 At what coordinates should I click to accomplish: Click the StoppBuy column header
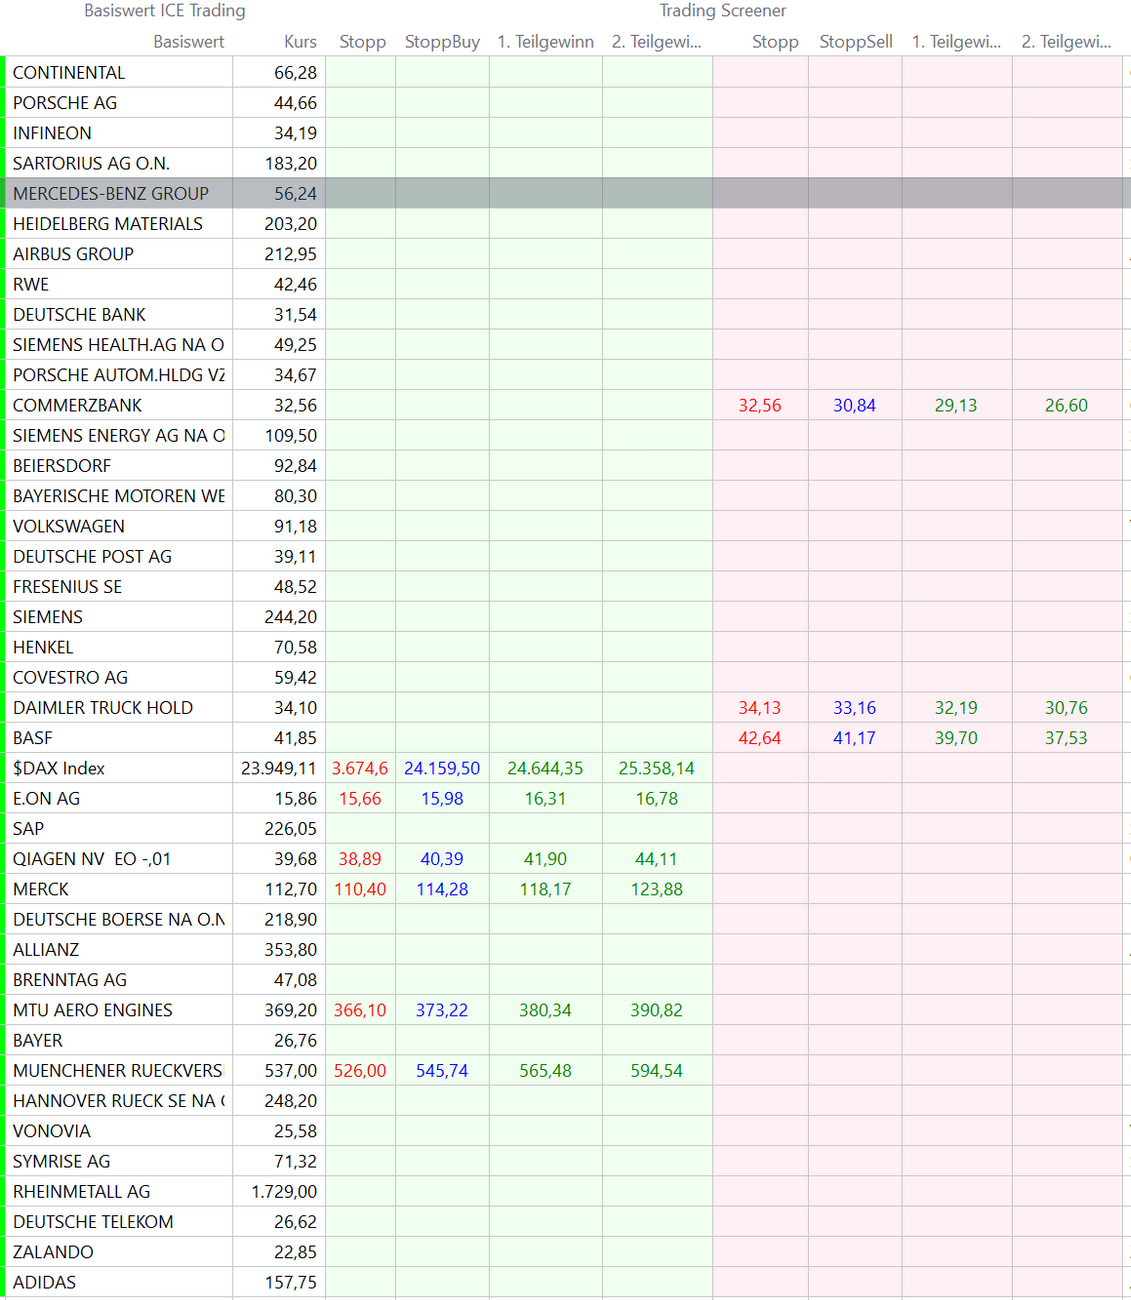[442, 42]
